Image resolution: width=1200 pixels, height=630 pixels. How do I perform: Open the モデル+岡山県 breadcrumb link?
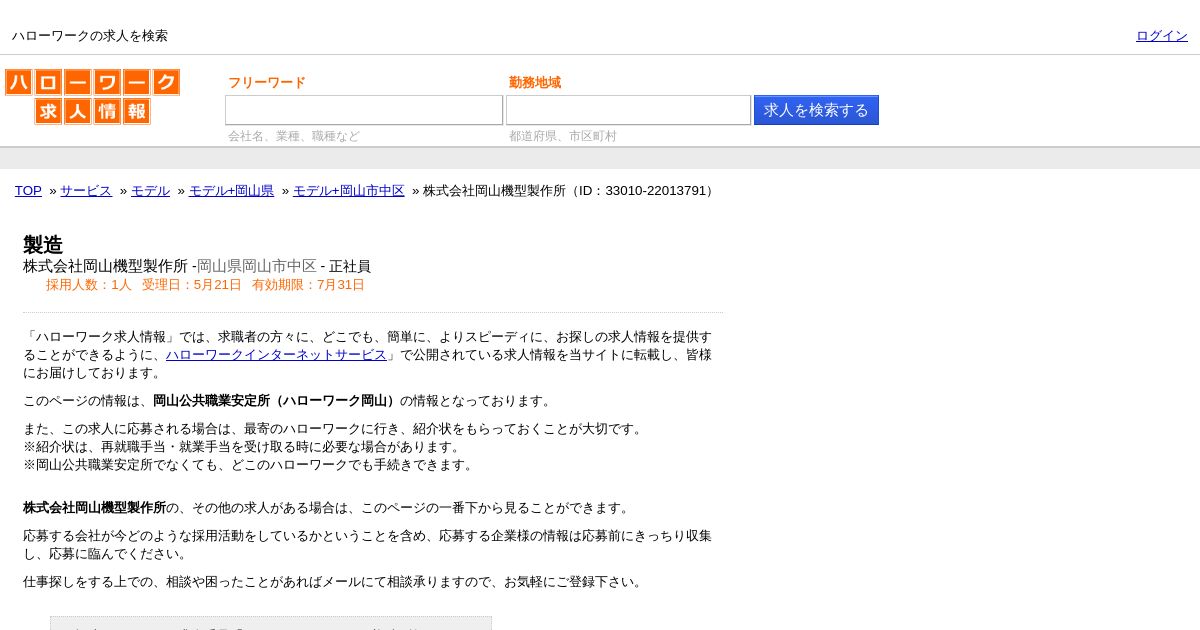(231, 191)
